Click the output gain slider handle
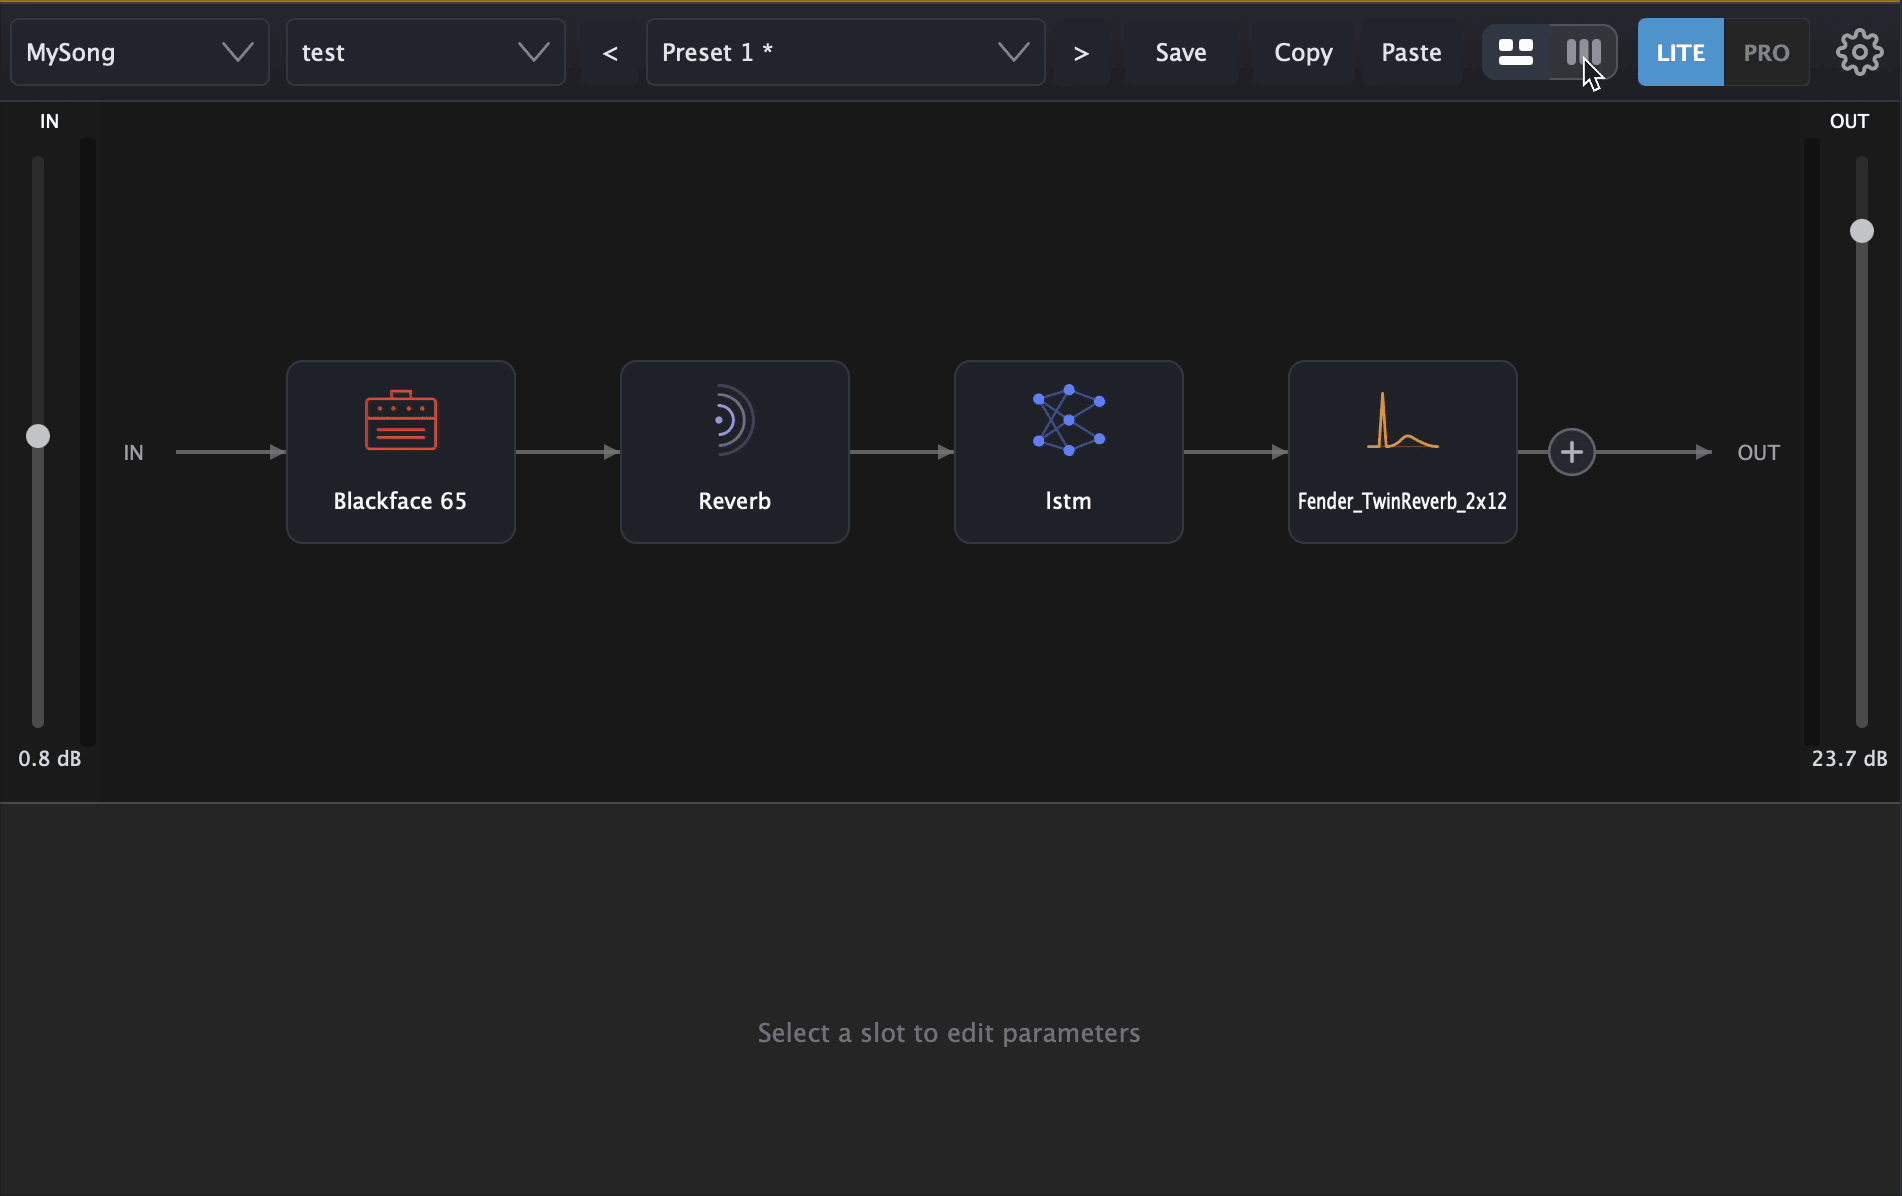 pyautogui.click(x=1862, y=231)
